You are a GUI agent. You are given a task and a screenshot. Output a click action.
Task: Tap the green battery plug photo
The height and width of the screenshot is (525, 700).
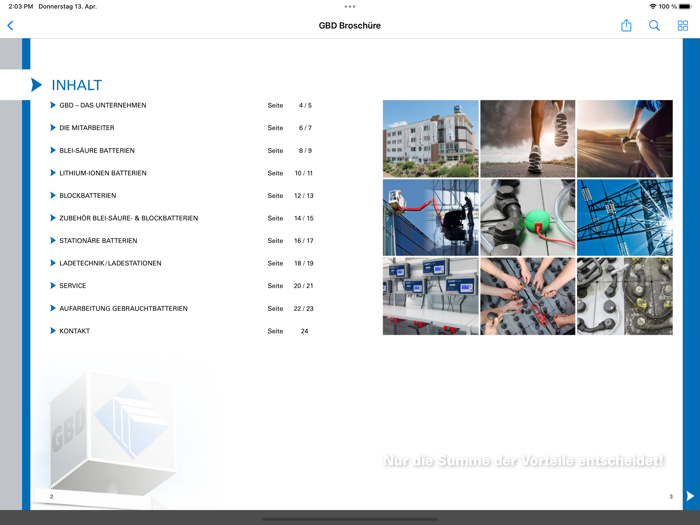[528, 217]
